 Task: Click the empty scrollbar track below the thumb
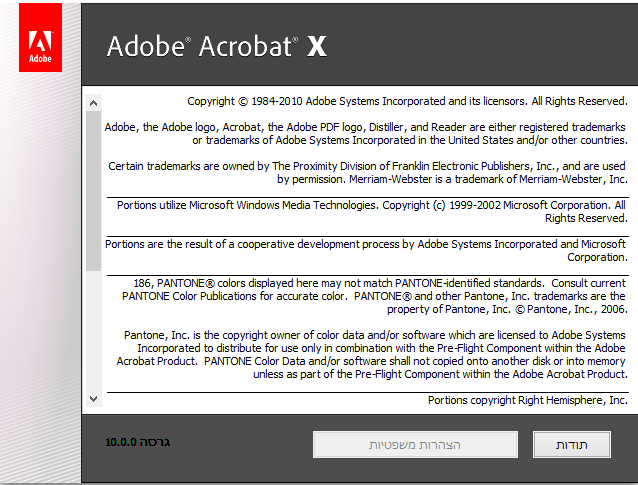pyautogui.click(x=94, y=330)
